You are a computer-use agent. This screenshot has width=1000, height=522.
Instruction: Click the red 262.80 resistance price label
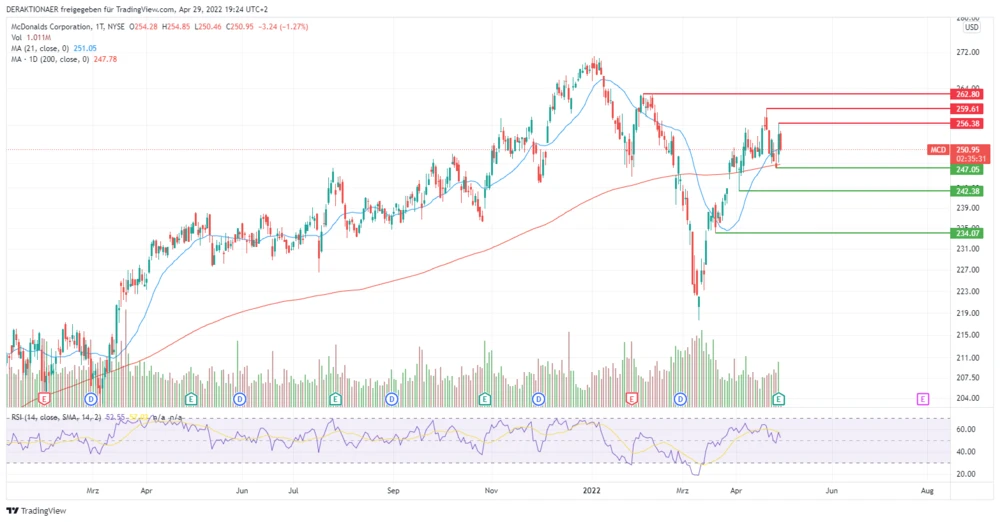968,94
